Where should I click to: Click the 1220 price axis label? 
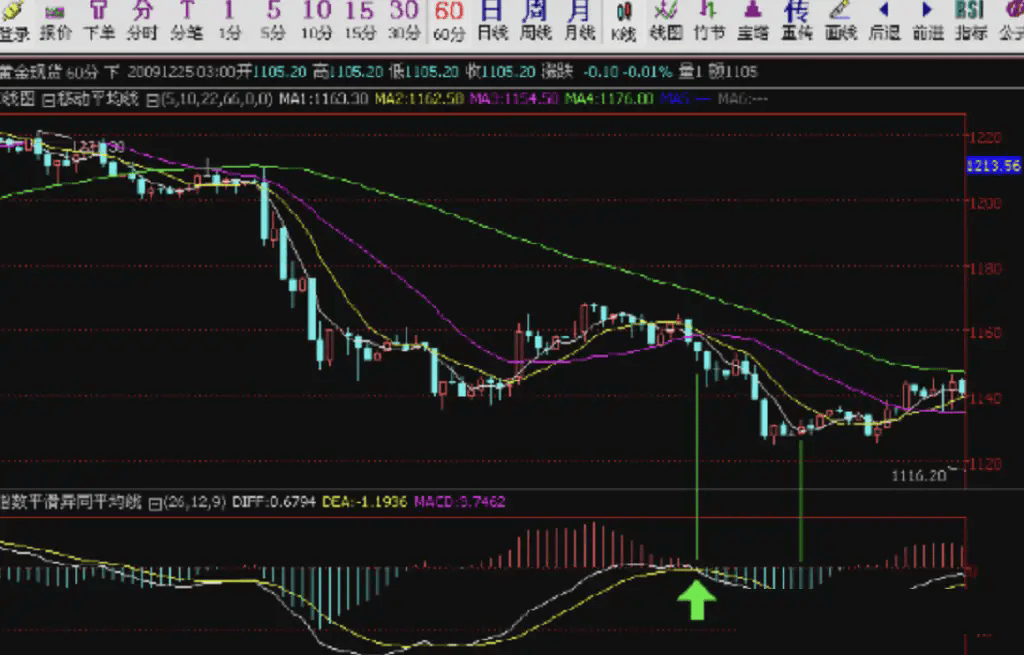point(985,137)
